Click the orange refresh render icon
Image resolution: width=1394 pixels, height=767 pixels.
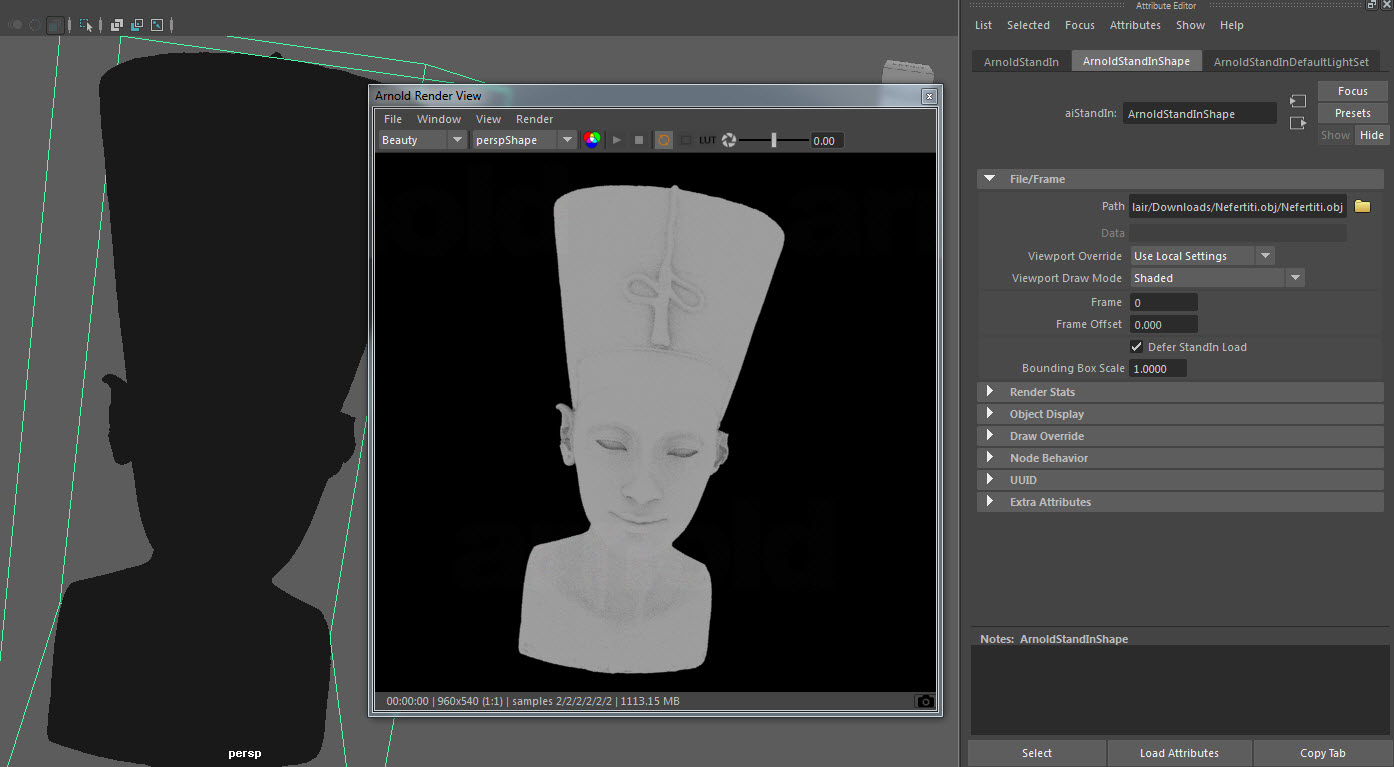663,140
